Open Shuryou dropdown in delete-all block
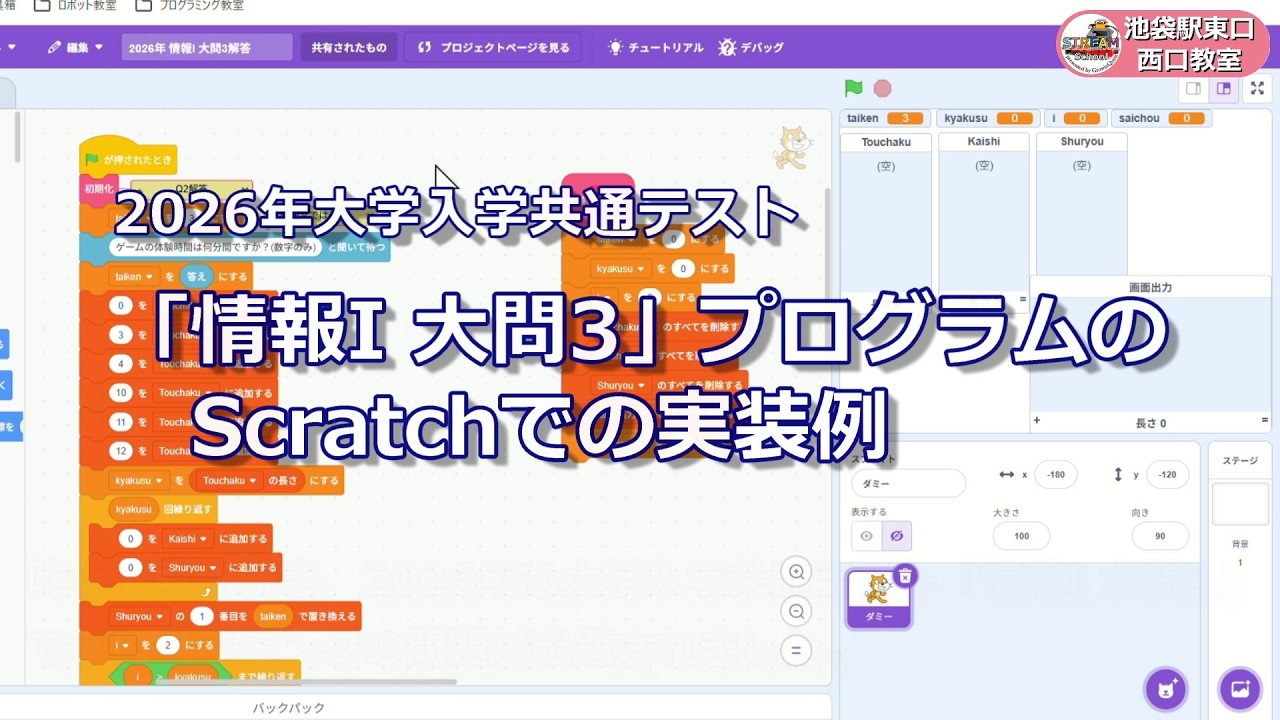1280x720 pixels. pyautogui.click(x=620, y=385)
